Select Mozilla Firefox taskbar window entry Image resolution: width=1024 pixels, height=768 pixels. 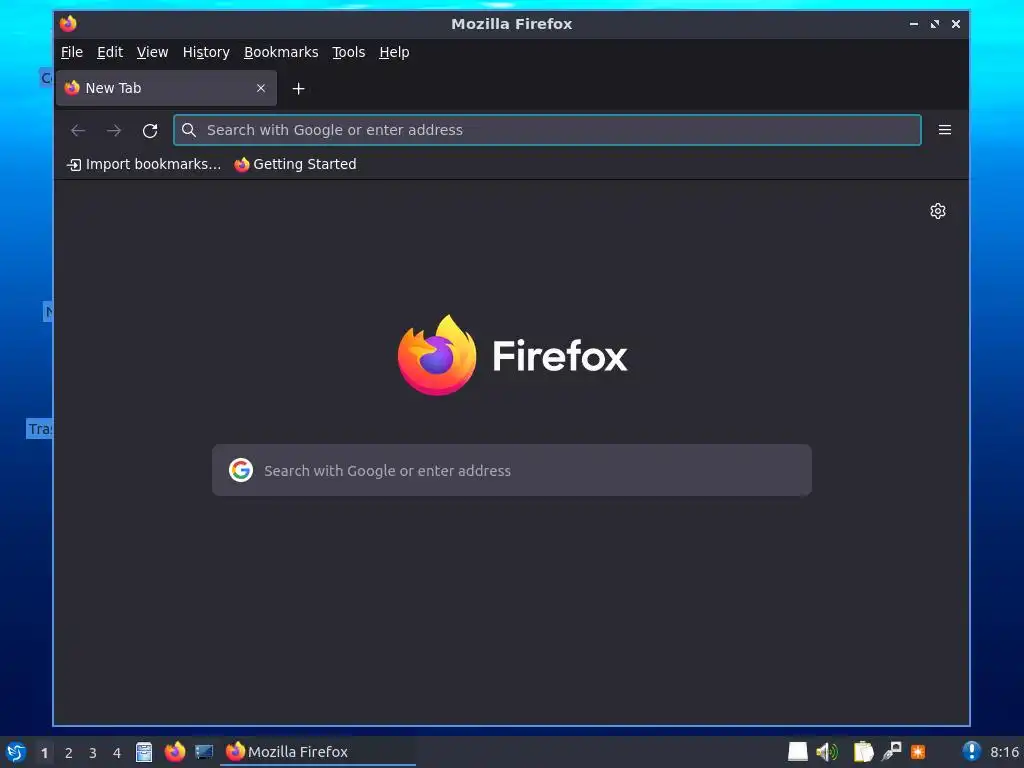[317, 752]
